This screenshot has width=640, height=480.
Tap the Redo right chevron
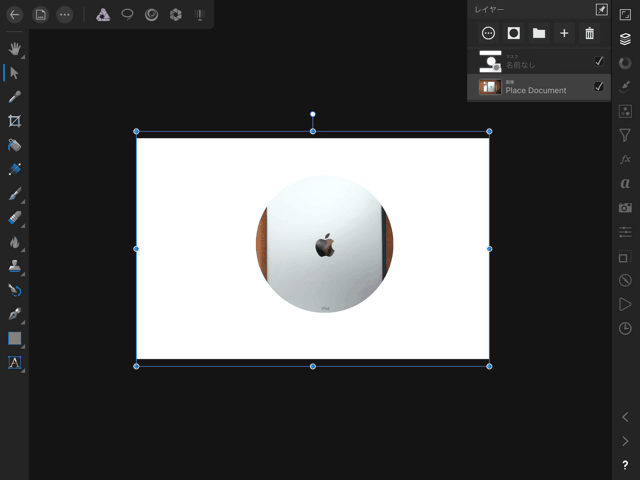coord(625,441)
